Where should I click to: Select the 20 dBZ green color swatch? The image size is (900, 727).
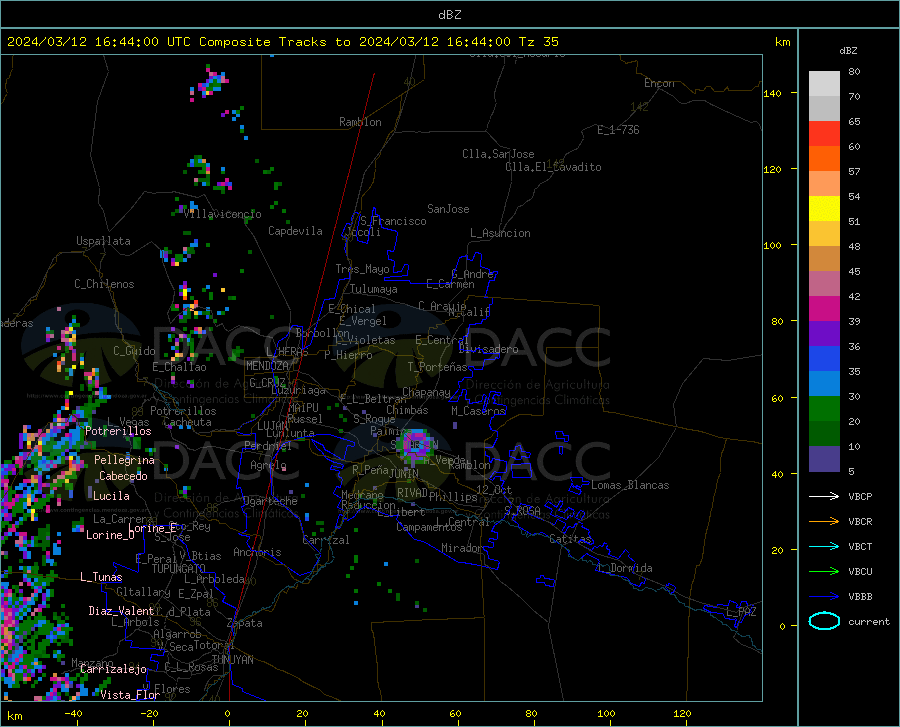824,434
